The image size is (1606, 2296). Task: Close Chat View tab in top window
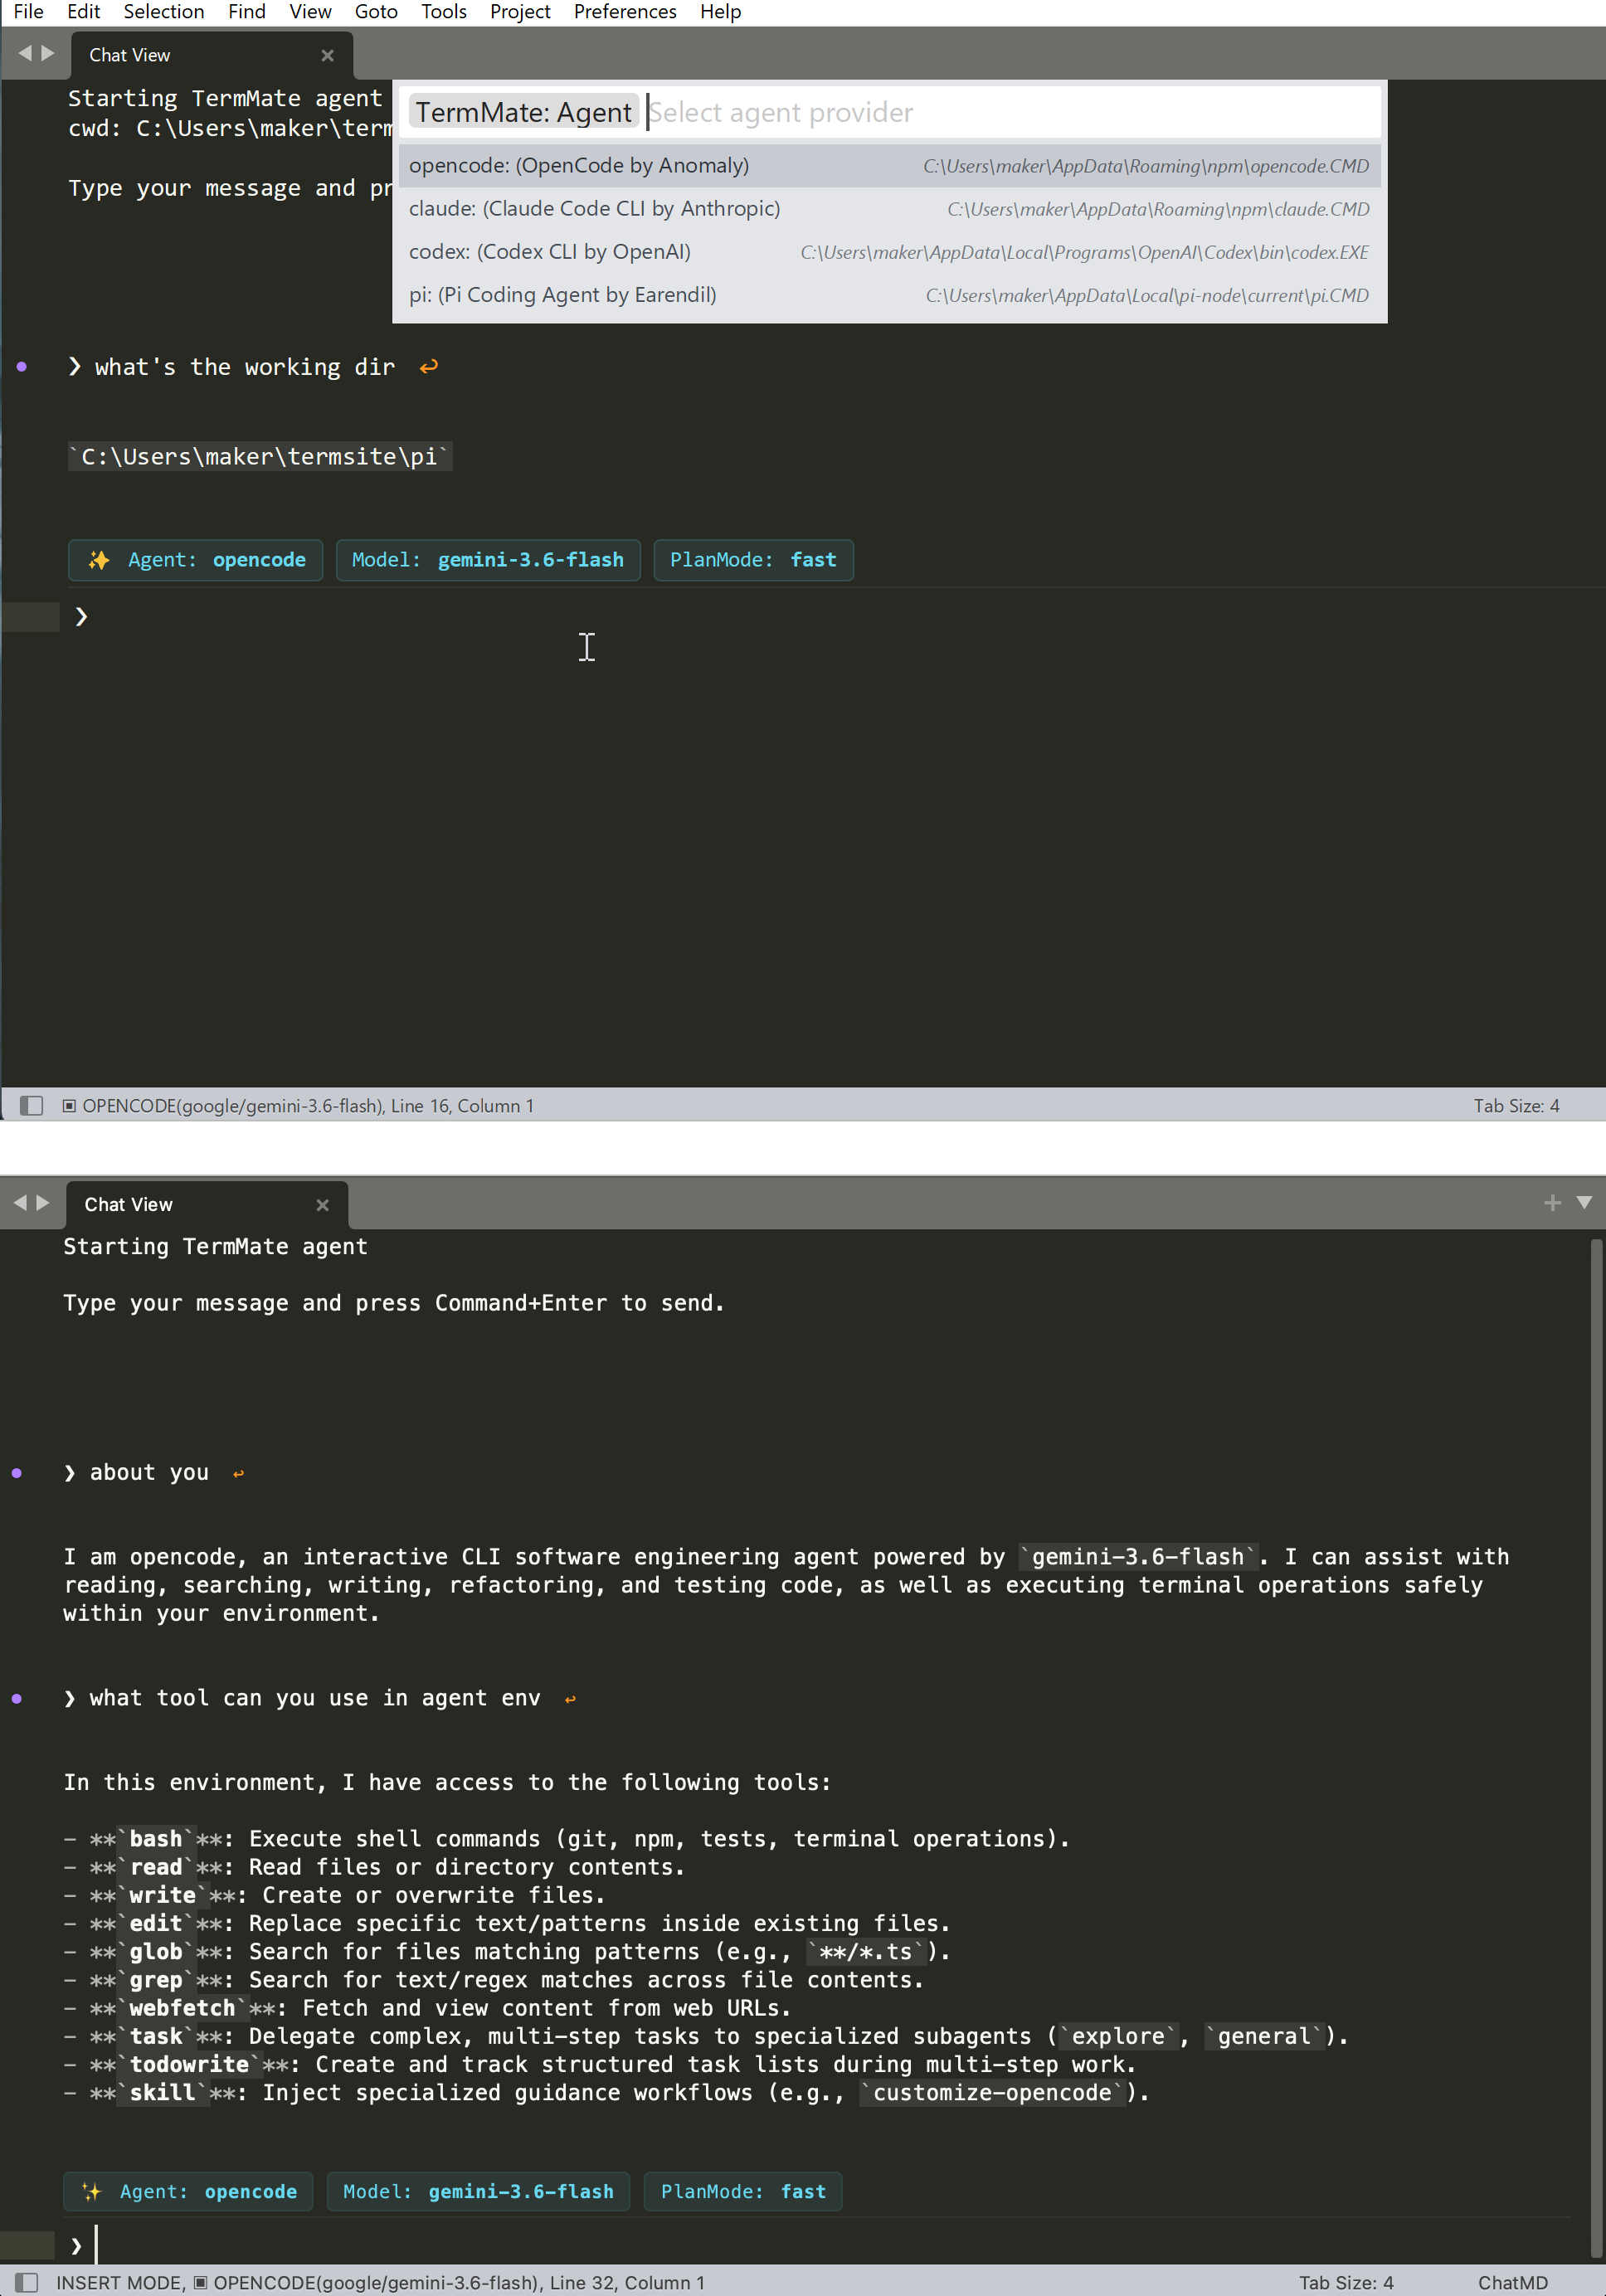(x=327, y=56)
